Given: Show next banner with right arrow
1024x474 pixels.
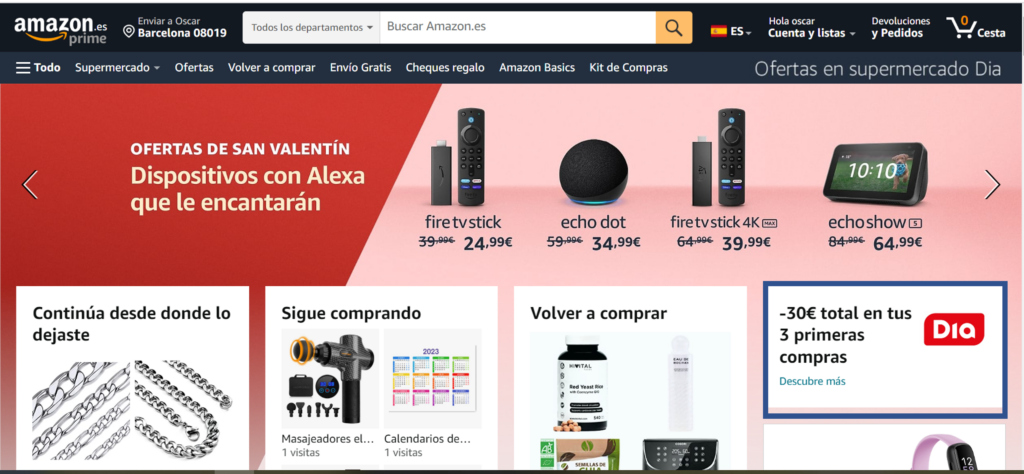Looking at the screenshot, I should pyautogui.click(x=992, y=185).
